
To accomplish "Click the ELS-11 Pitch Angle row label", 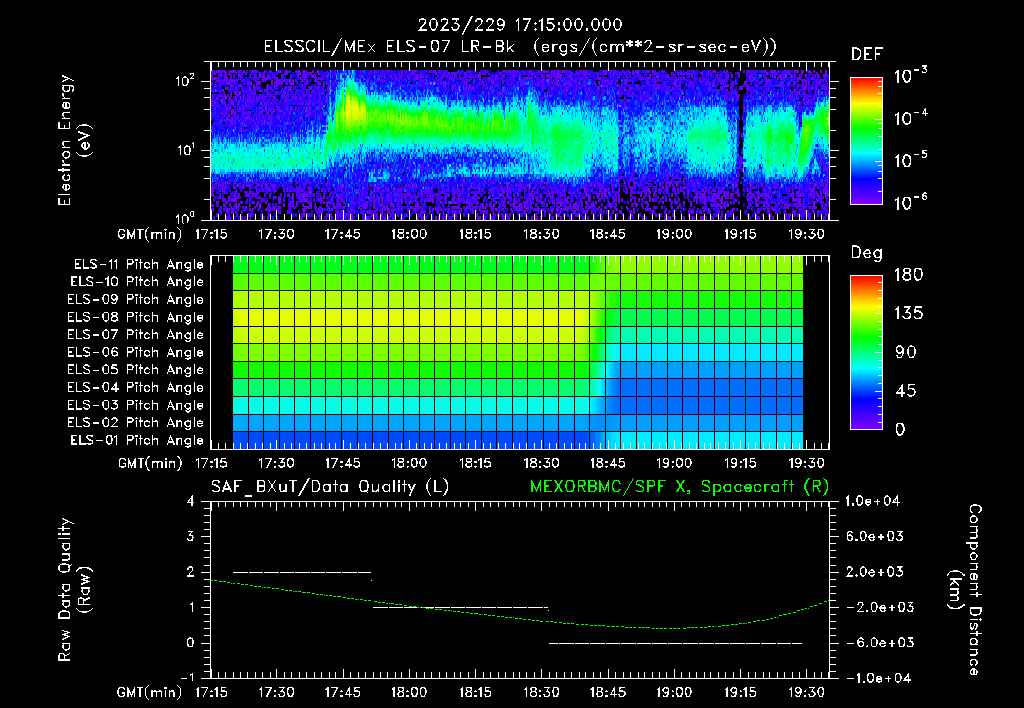I will click(x=138, y=265).
